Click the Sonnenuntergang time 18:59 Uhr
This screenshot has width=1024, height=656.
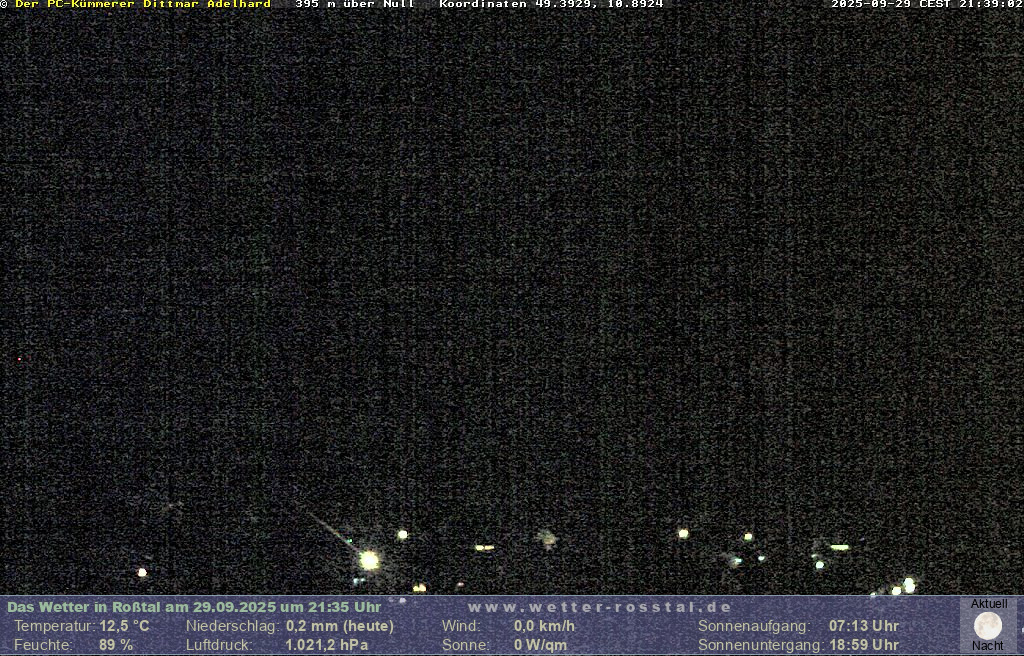[x=863, y=645]
